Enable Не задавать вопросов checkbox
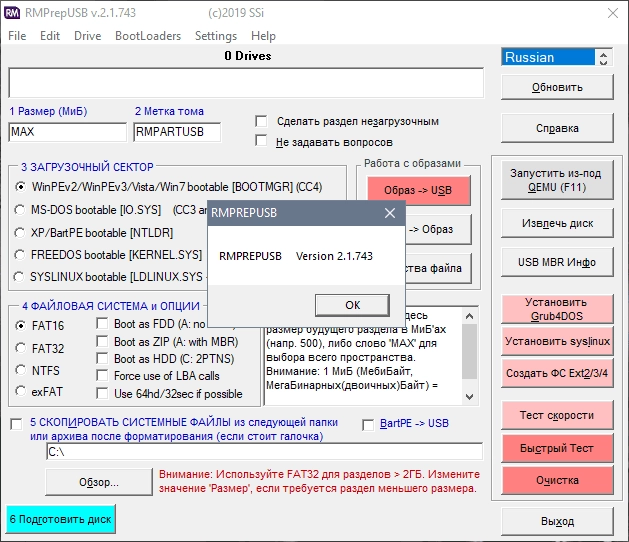Image resolution: width=629 pixels, height=542 pixels. (261, 140)
